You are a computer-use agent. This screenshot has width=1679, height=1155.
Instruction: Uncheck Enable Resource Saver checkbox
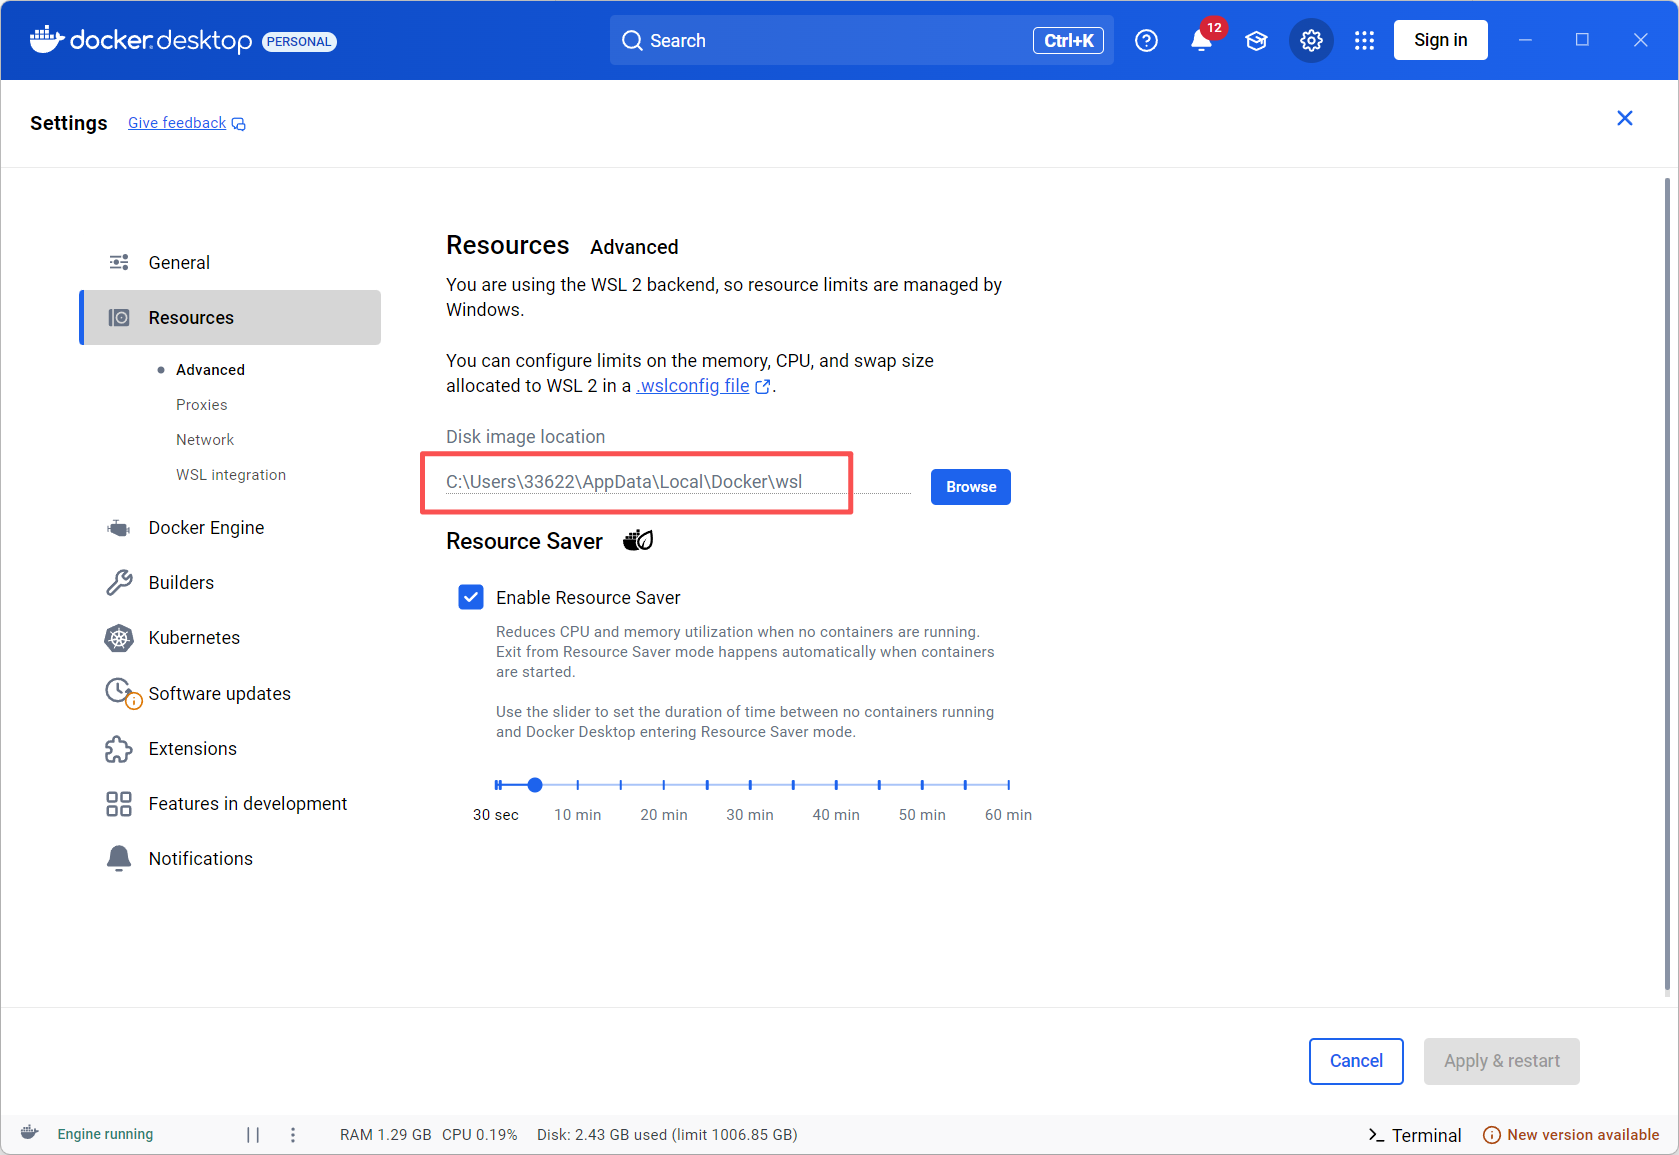[471, 597]
